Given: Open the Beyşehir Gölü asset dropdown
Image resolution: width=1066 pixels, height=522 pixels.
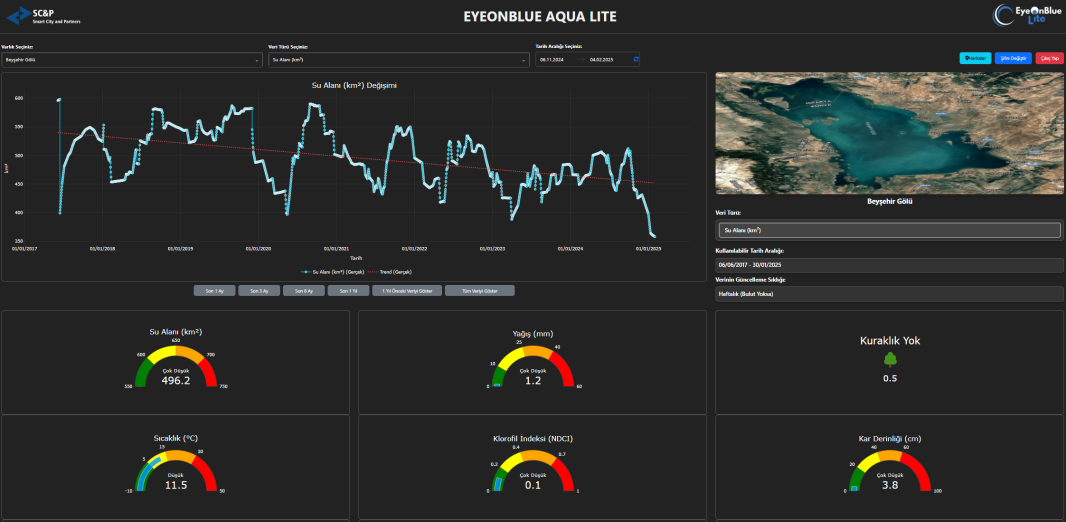Looking at the screenshot, I should pos(132,60).
